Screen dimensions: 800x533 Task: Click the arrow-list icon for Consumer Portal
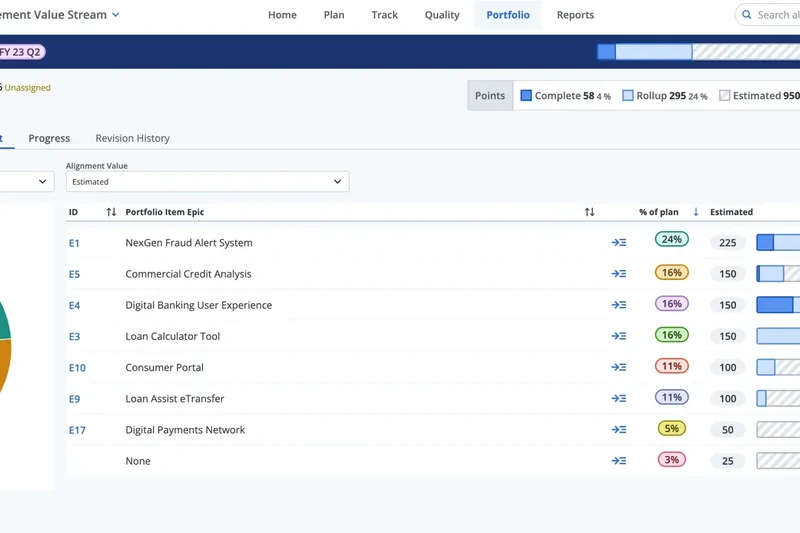click(619, 367)
